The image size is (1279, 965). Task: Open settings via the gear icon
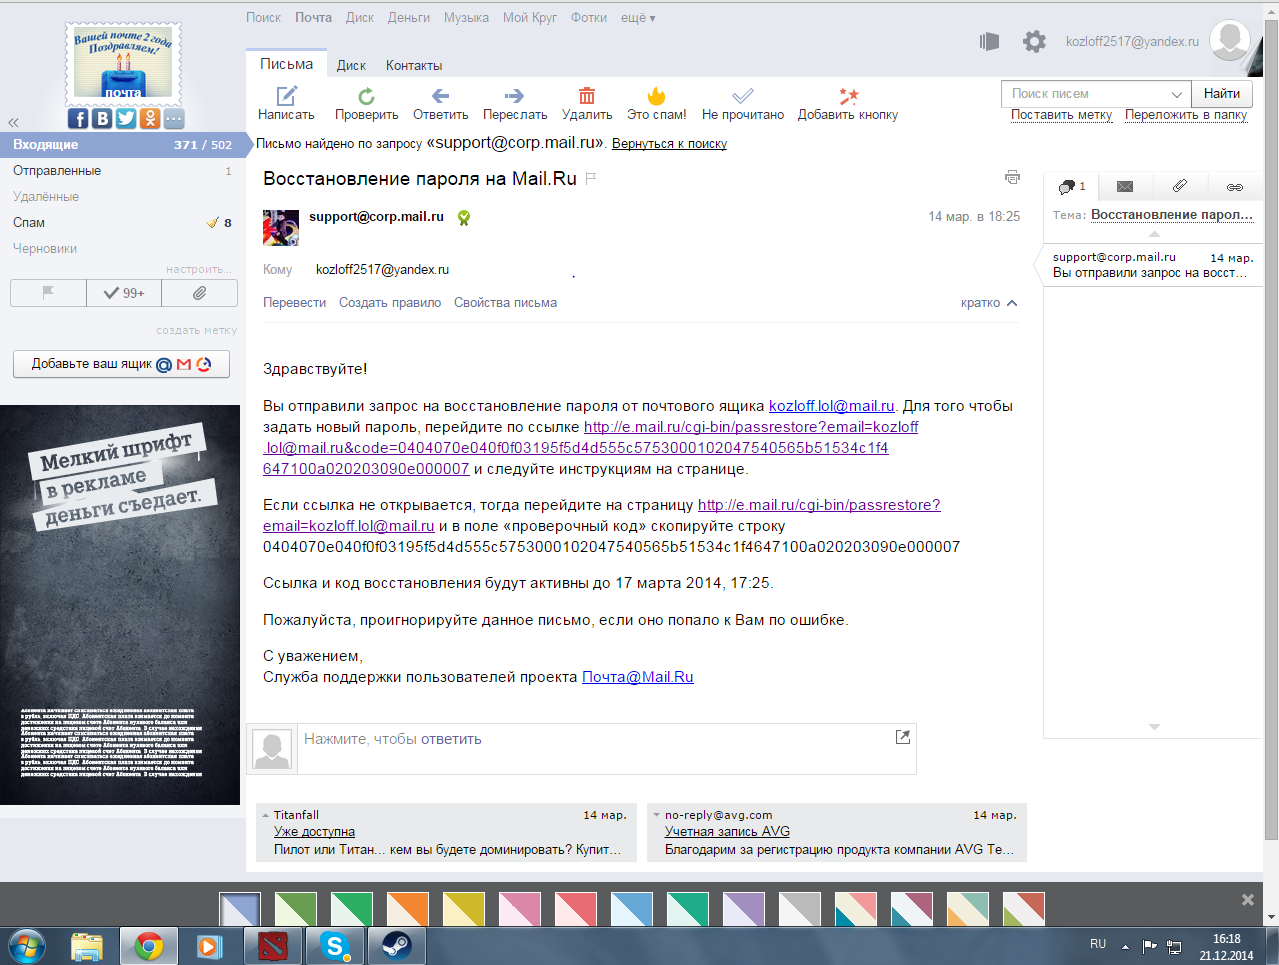(1034, 41)
